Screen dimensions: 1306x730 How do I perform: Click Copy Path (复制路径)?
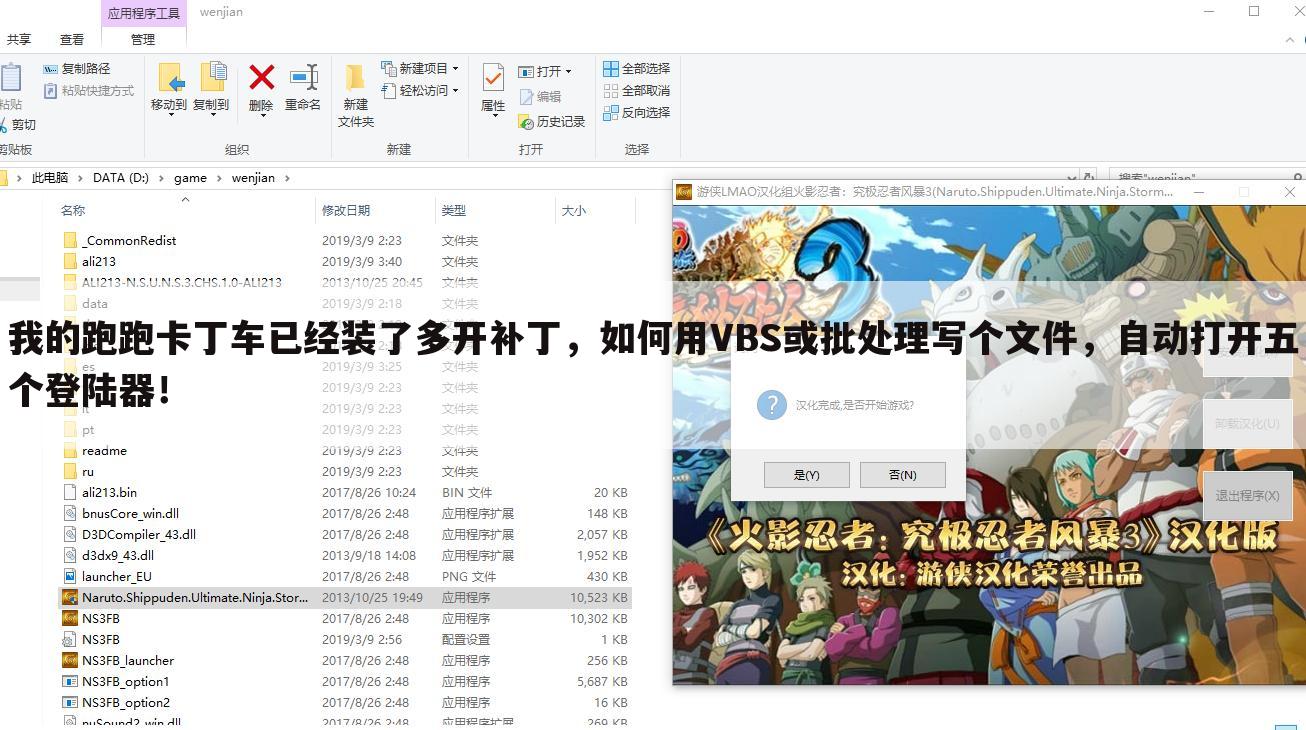[x=76, y=69]
